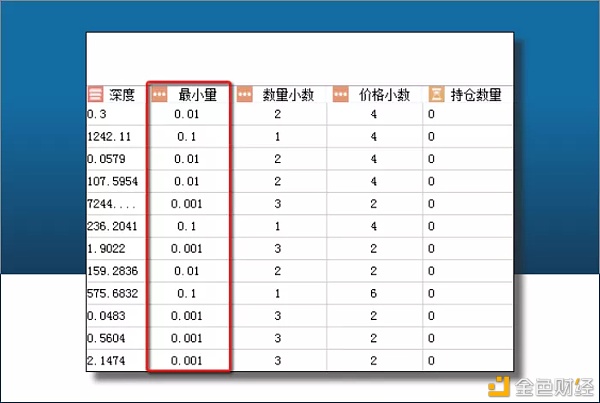
Task: Click 最小量 value 0.001 in the 2.1474 row
Action: (x=186, y=361)
